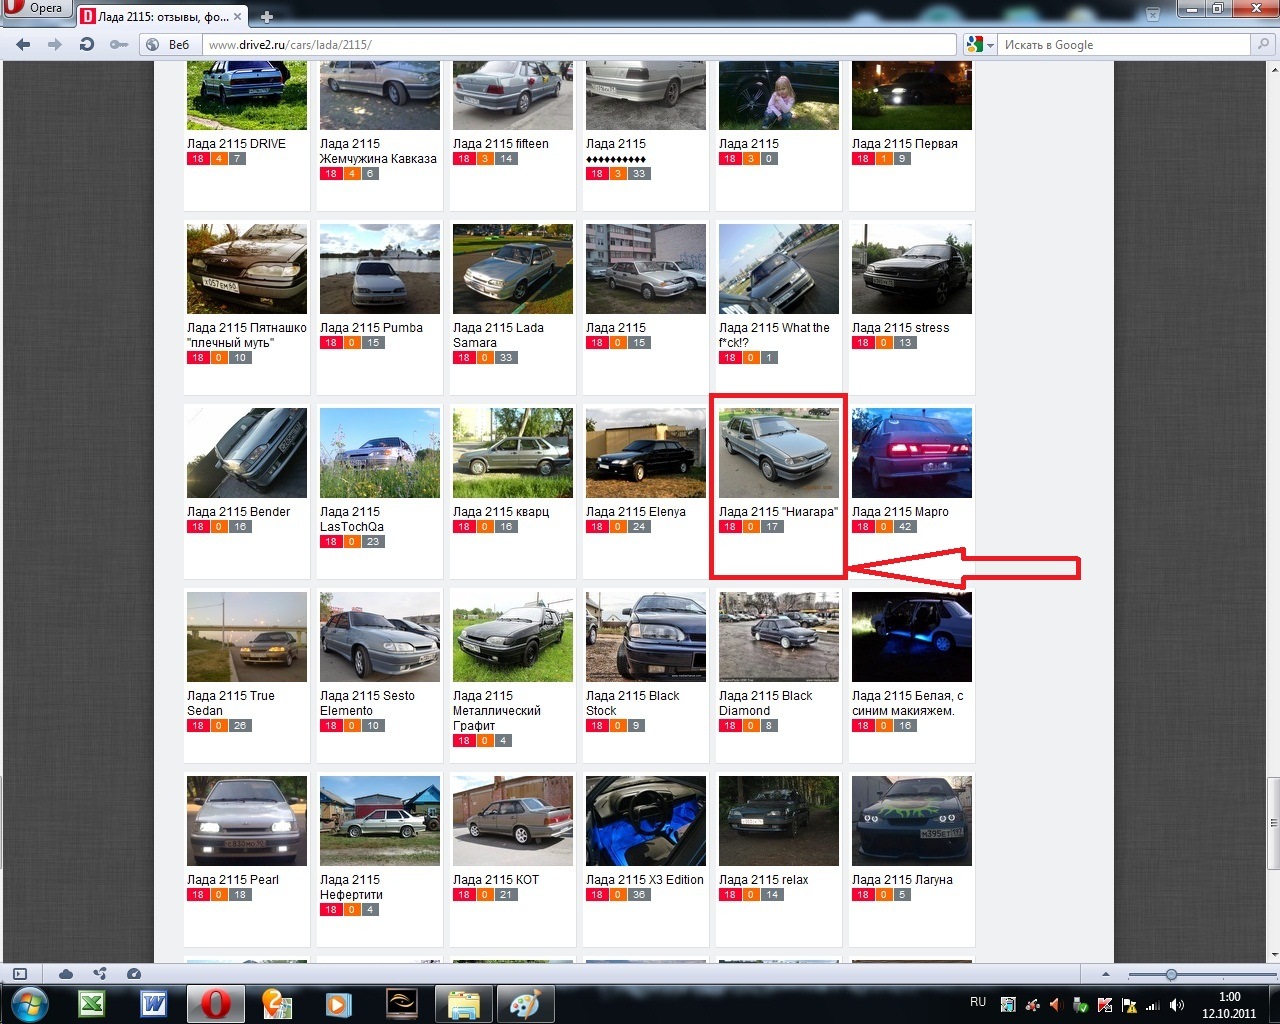This screenshot has width=1280, height=1024.
Task: Open Paint from the taskbar
Action: click(526, 1004)
